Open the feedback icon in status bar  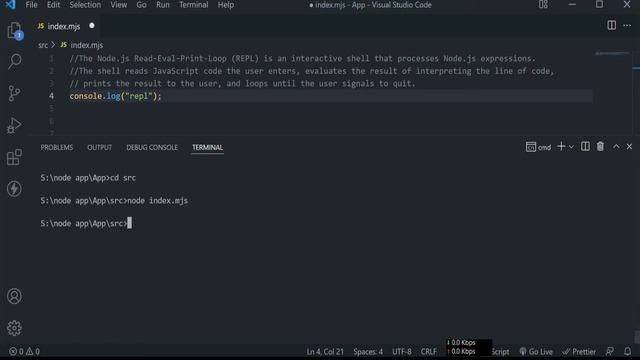pos(610,351)
